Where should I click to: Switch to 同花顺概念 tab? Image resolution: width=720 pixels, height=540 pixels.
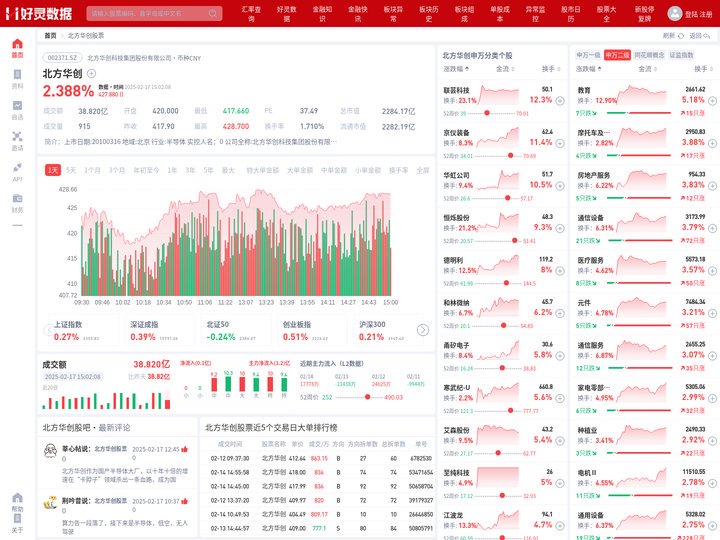click(x=649, y=55)
